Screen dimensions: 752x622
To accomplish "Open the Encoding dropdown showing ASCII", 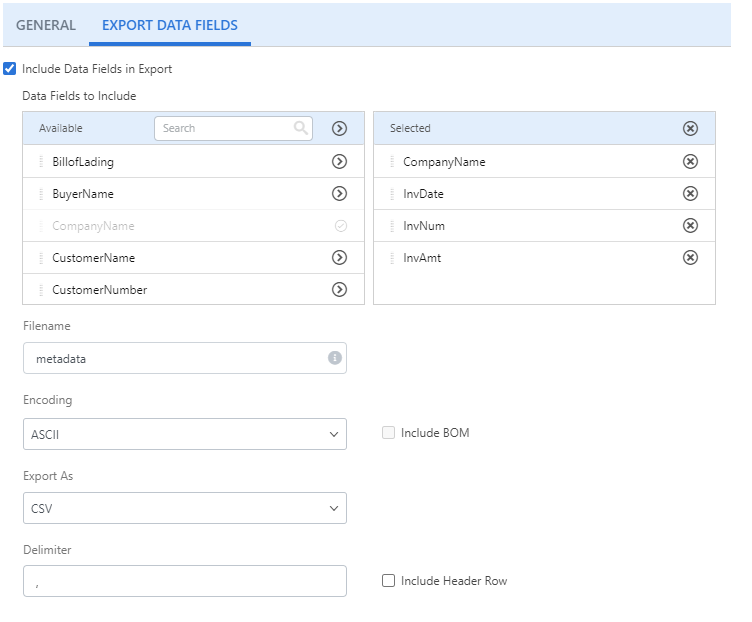I will click(184, 434).
